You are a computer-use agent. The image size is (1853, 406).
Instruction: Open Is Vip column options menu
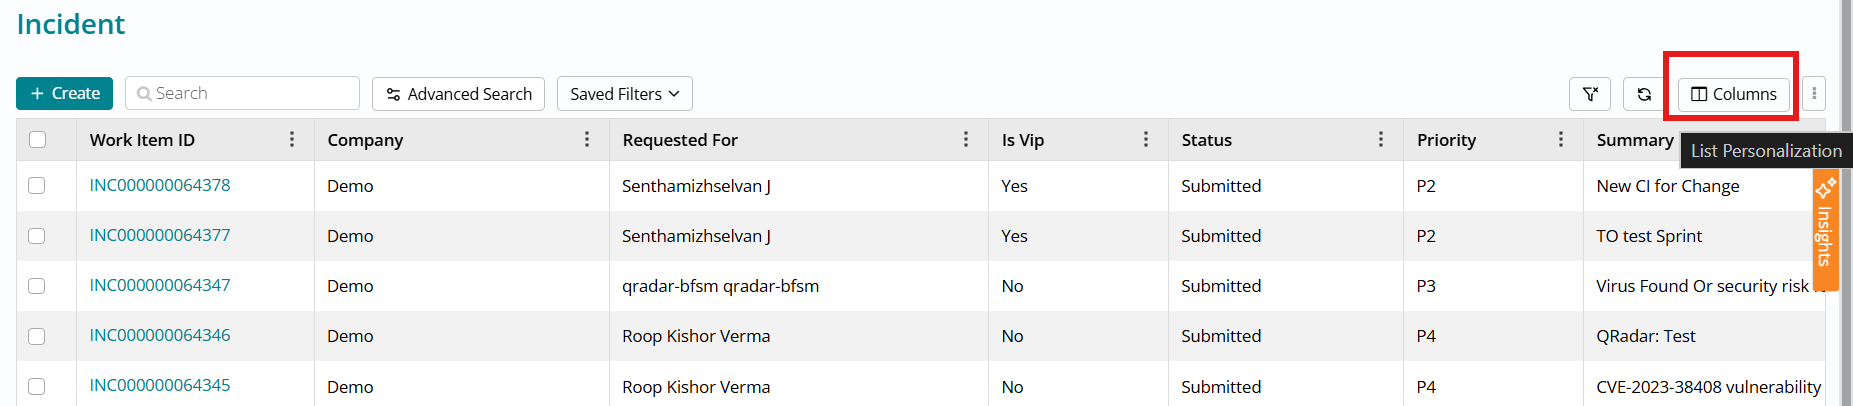pos(1146,140)
